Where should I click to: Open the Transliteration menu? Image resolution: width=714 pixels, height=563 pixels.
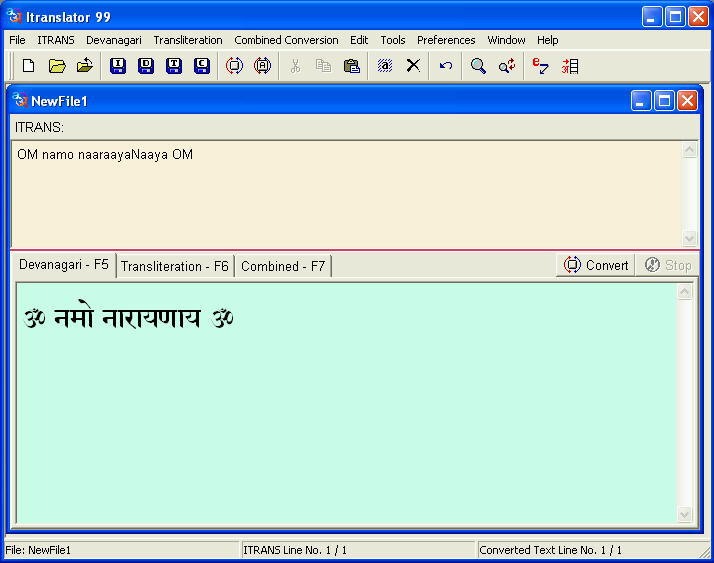188,40
